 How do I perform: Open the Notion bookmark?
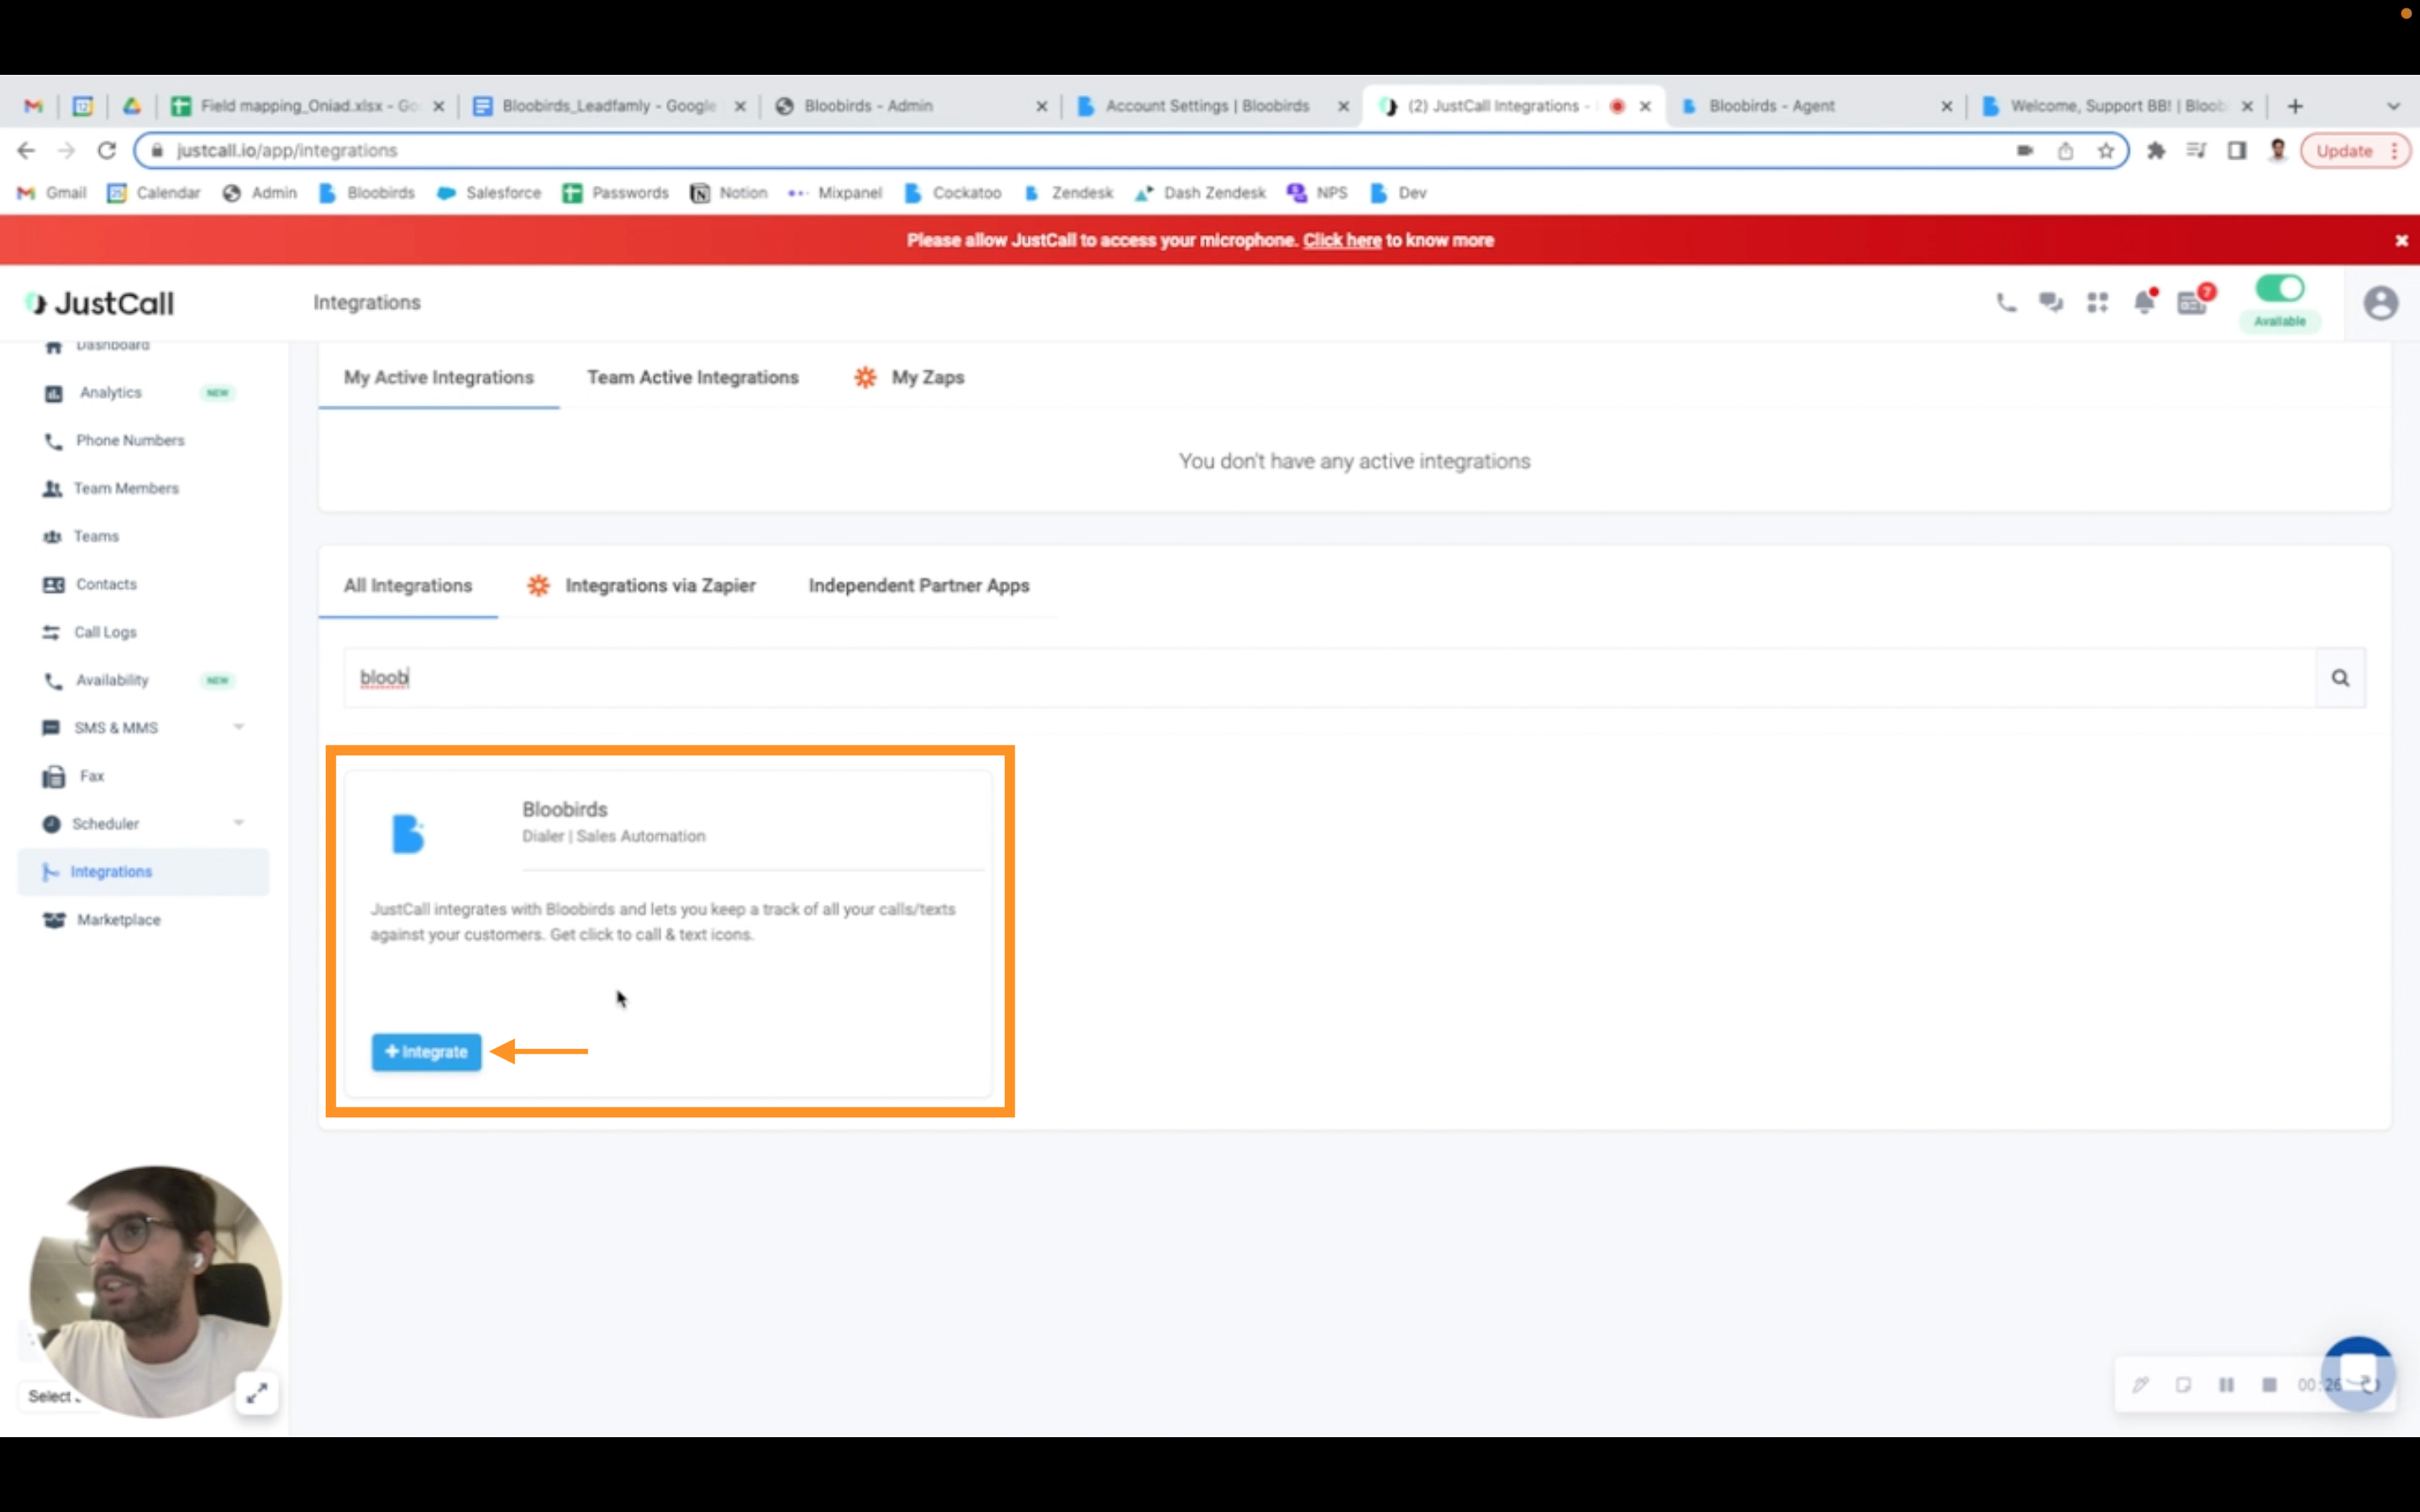(729, 193)
